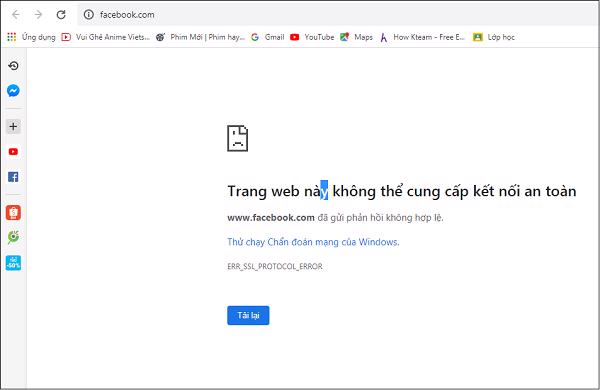Open the green Cốc Cốc icon in sidebar
The height and width of the screenshot is (390, 600).
coord(13,237)
